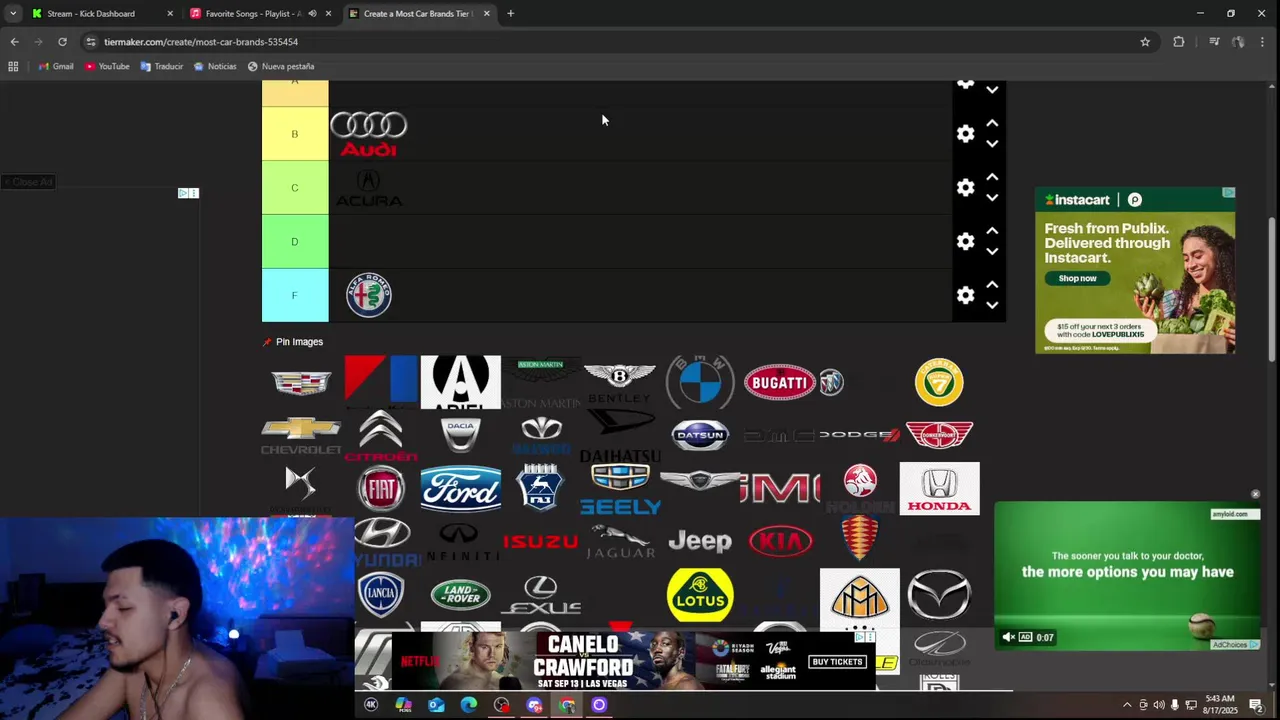This screenshot has height=720, width=1280.
Task: Pick the Fiat logo
Action: (x=381, y=489)
